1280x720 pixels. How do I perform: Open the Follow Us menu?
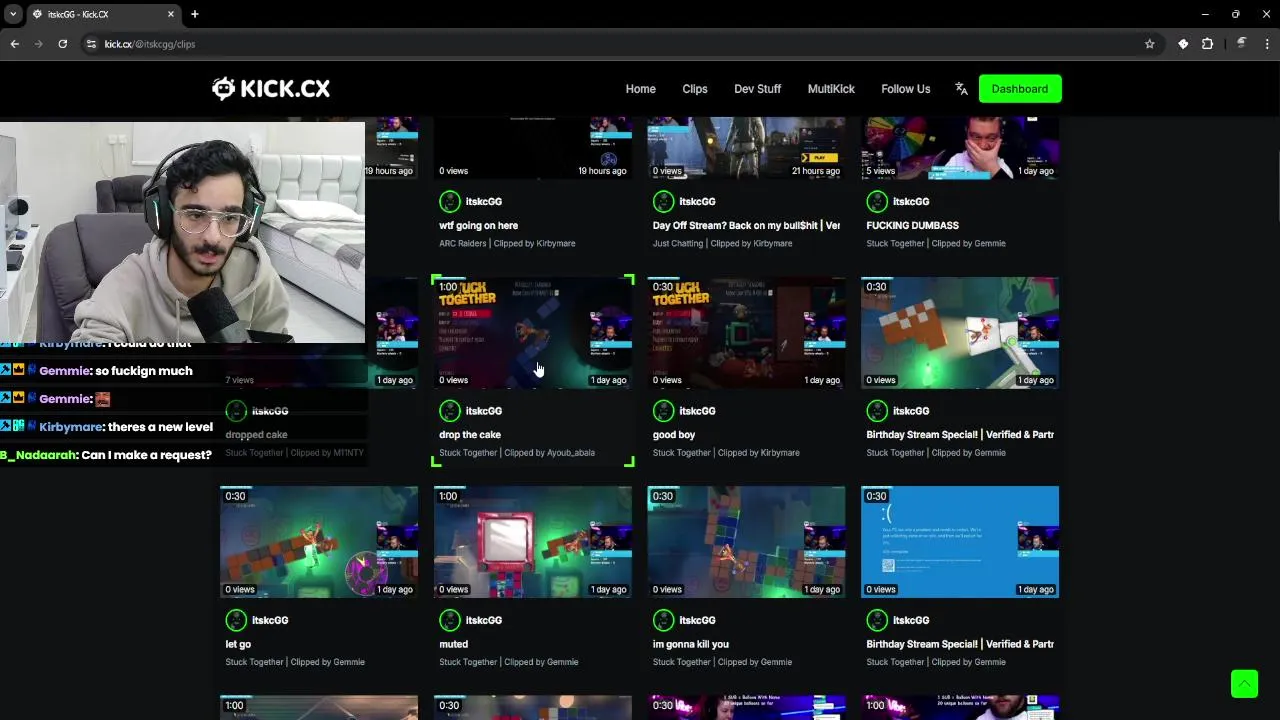point(905,89)
